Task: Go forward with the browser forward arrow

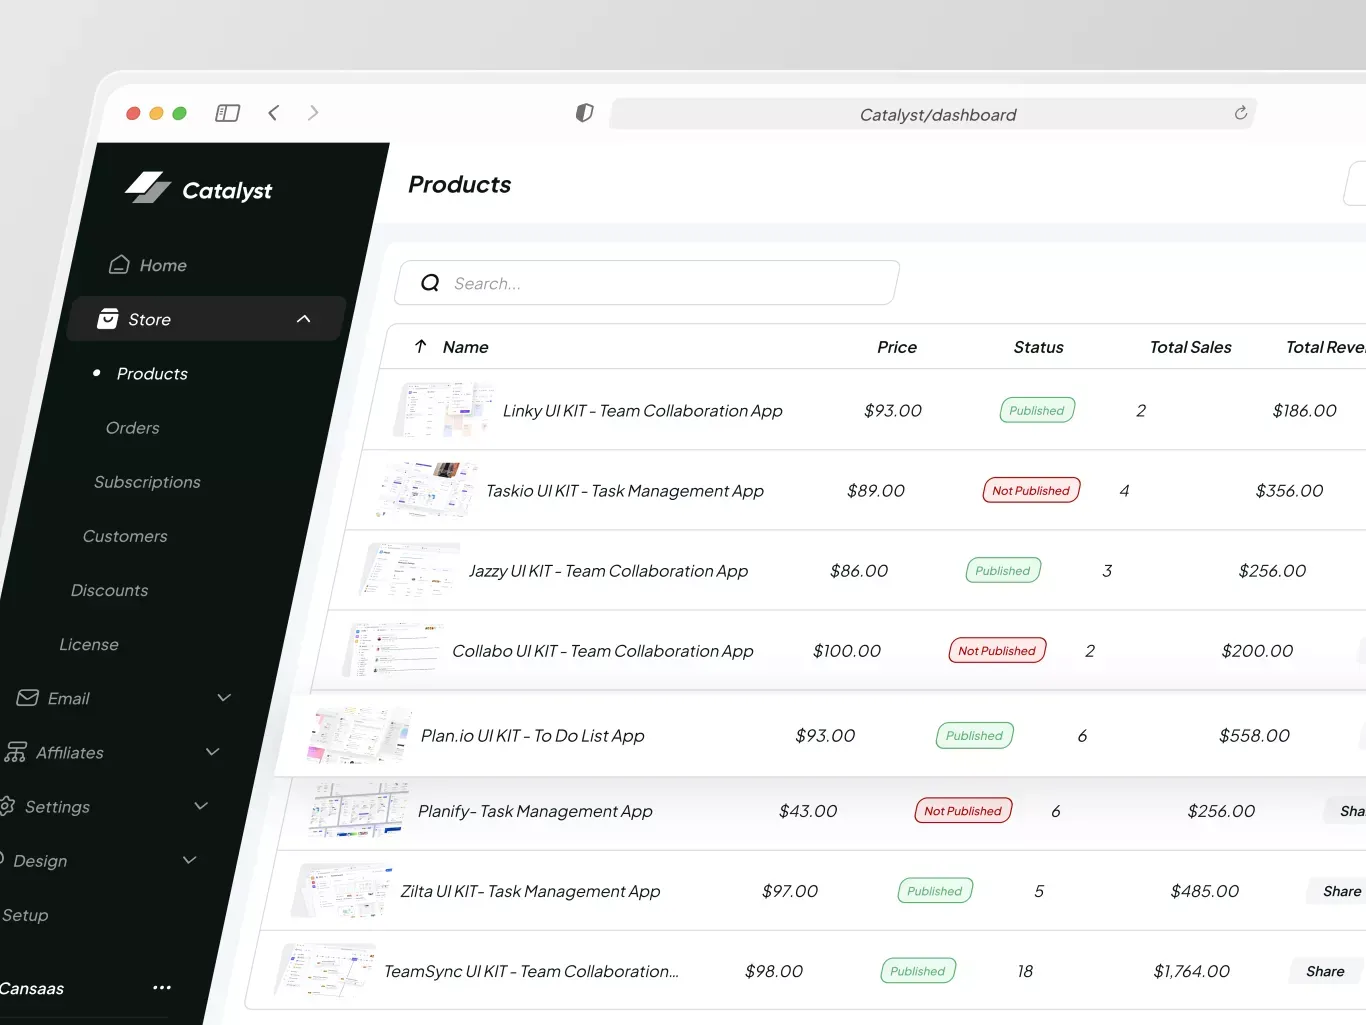Action: 313,113
